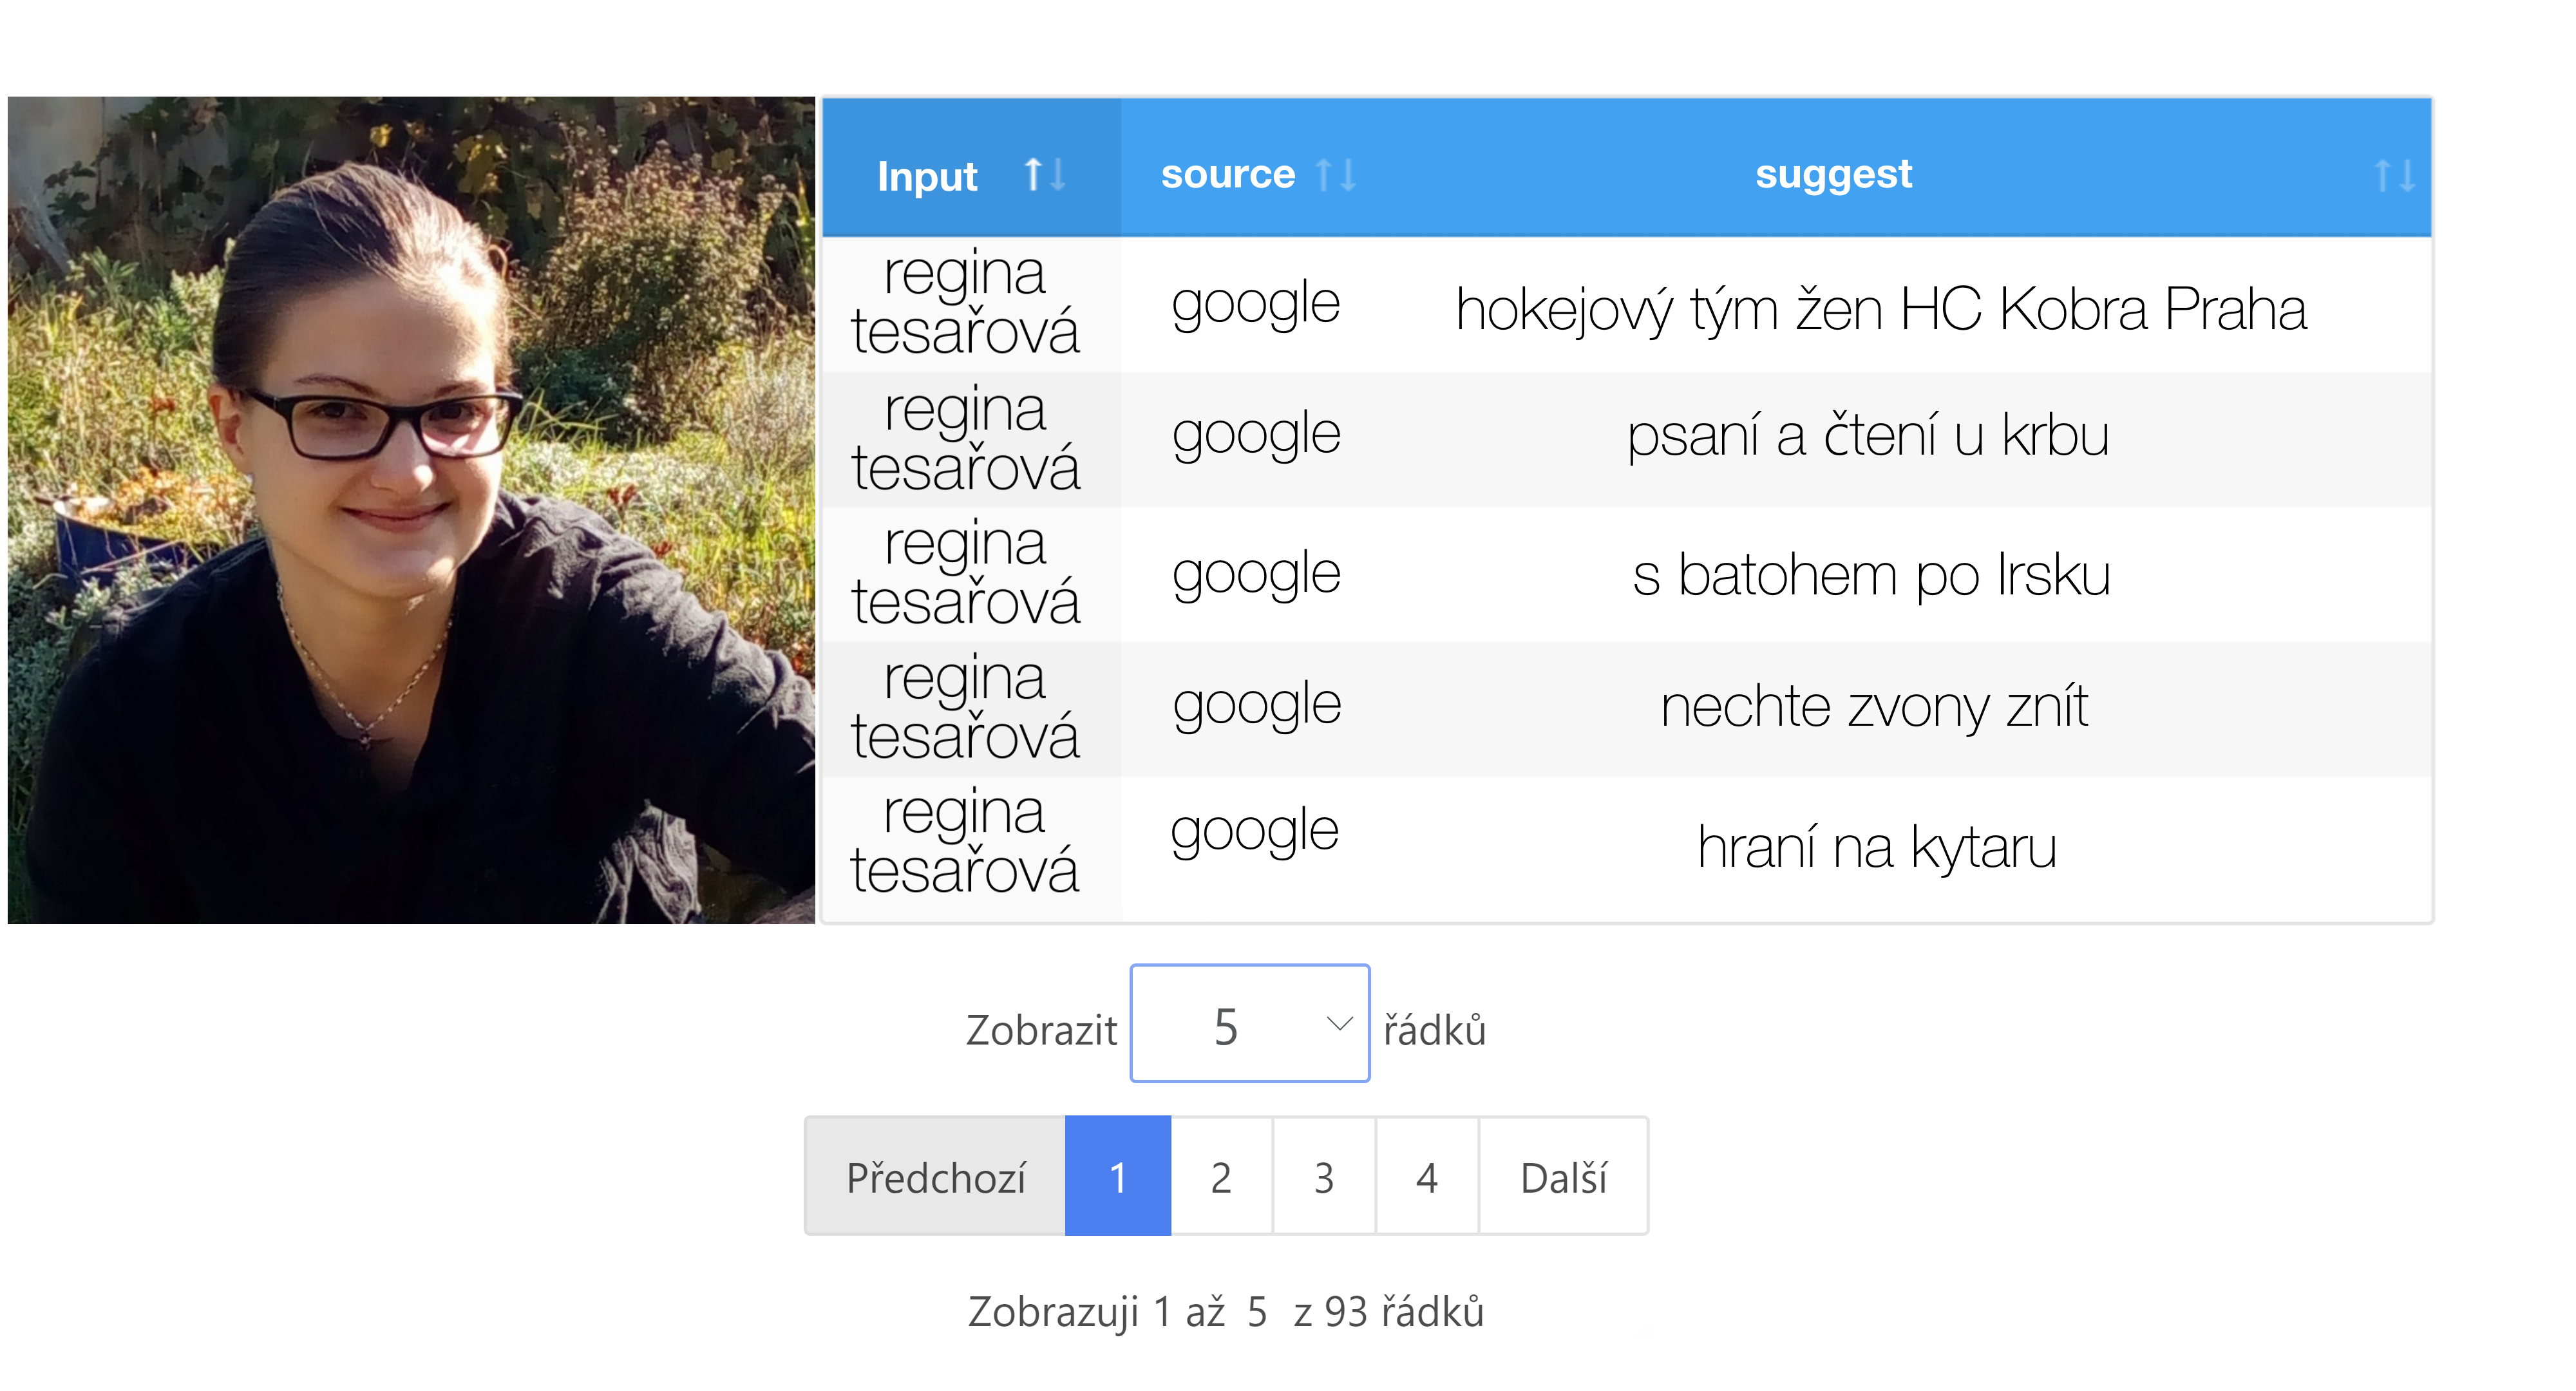Go to page 2

pyautogui.click(x=1221, y=1177)
